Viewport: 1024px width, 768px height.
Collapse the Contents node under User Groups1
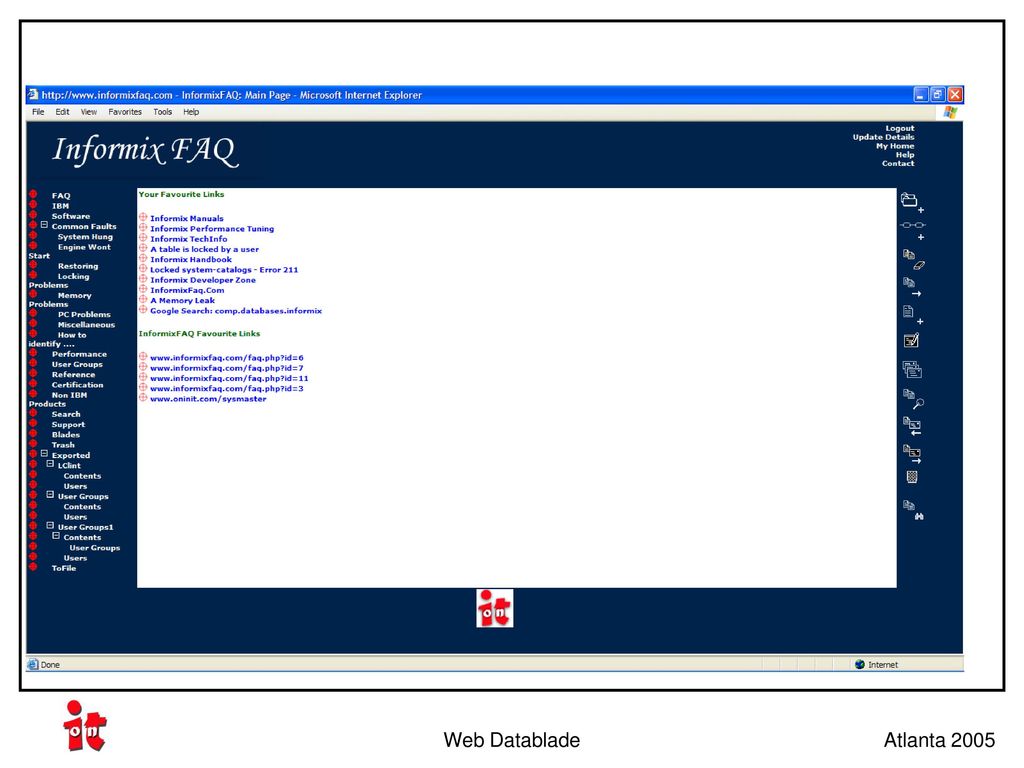(56, 536)
